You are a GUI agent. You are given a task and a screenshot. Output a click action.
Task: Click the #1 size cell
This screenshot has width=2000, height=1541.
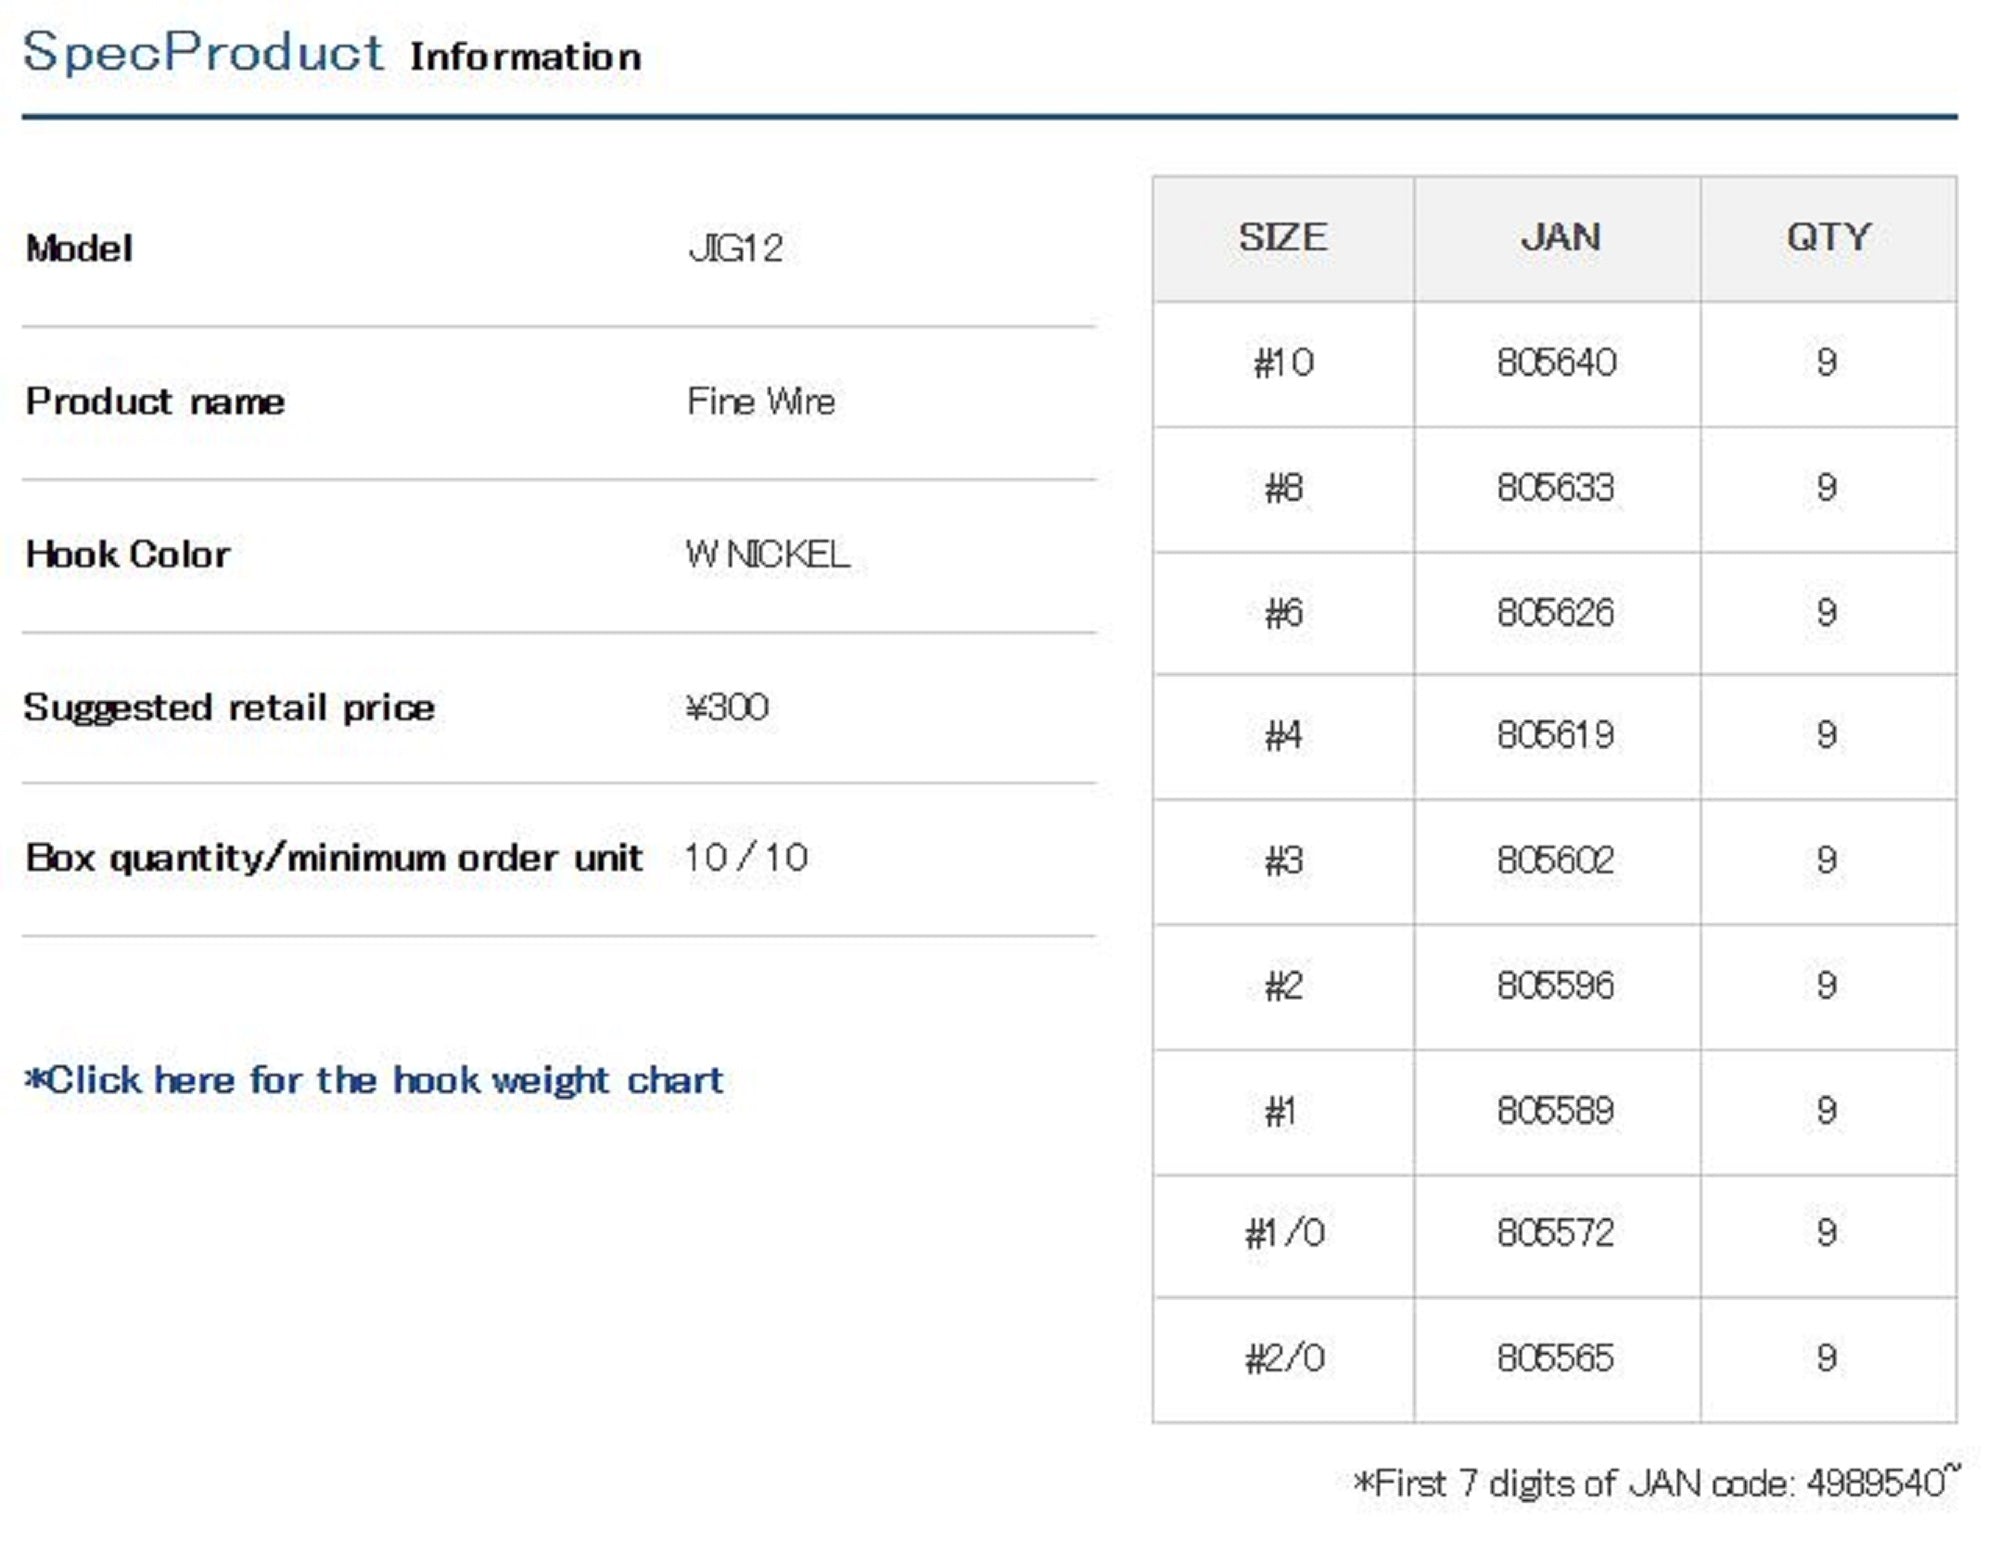[x=1281, y=1111]
